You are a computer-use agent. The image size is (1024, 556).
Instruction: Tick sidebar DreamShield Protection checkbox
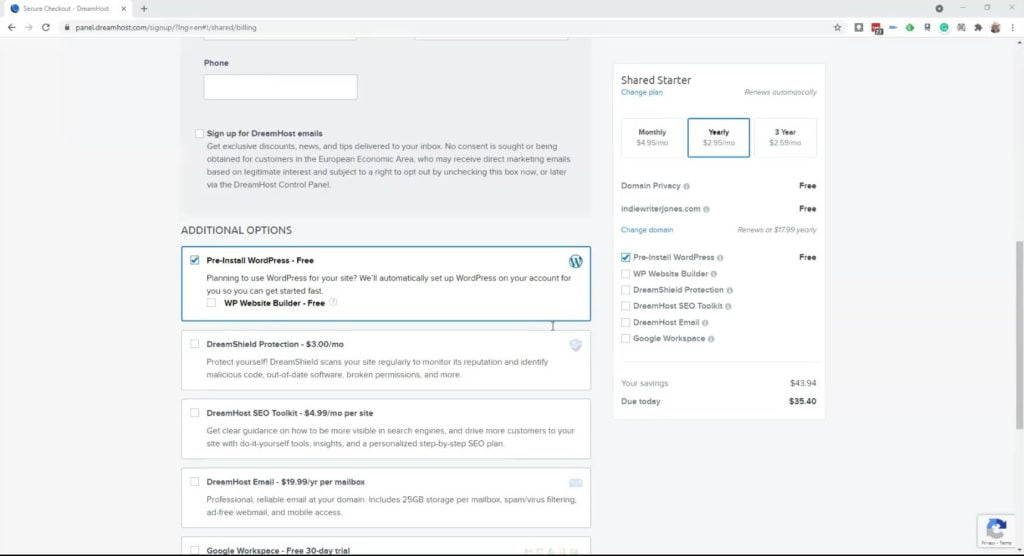[626, 289]
